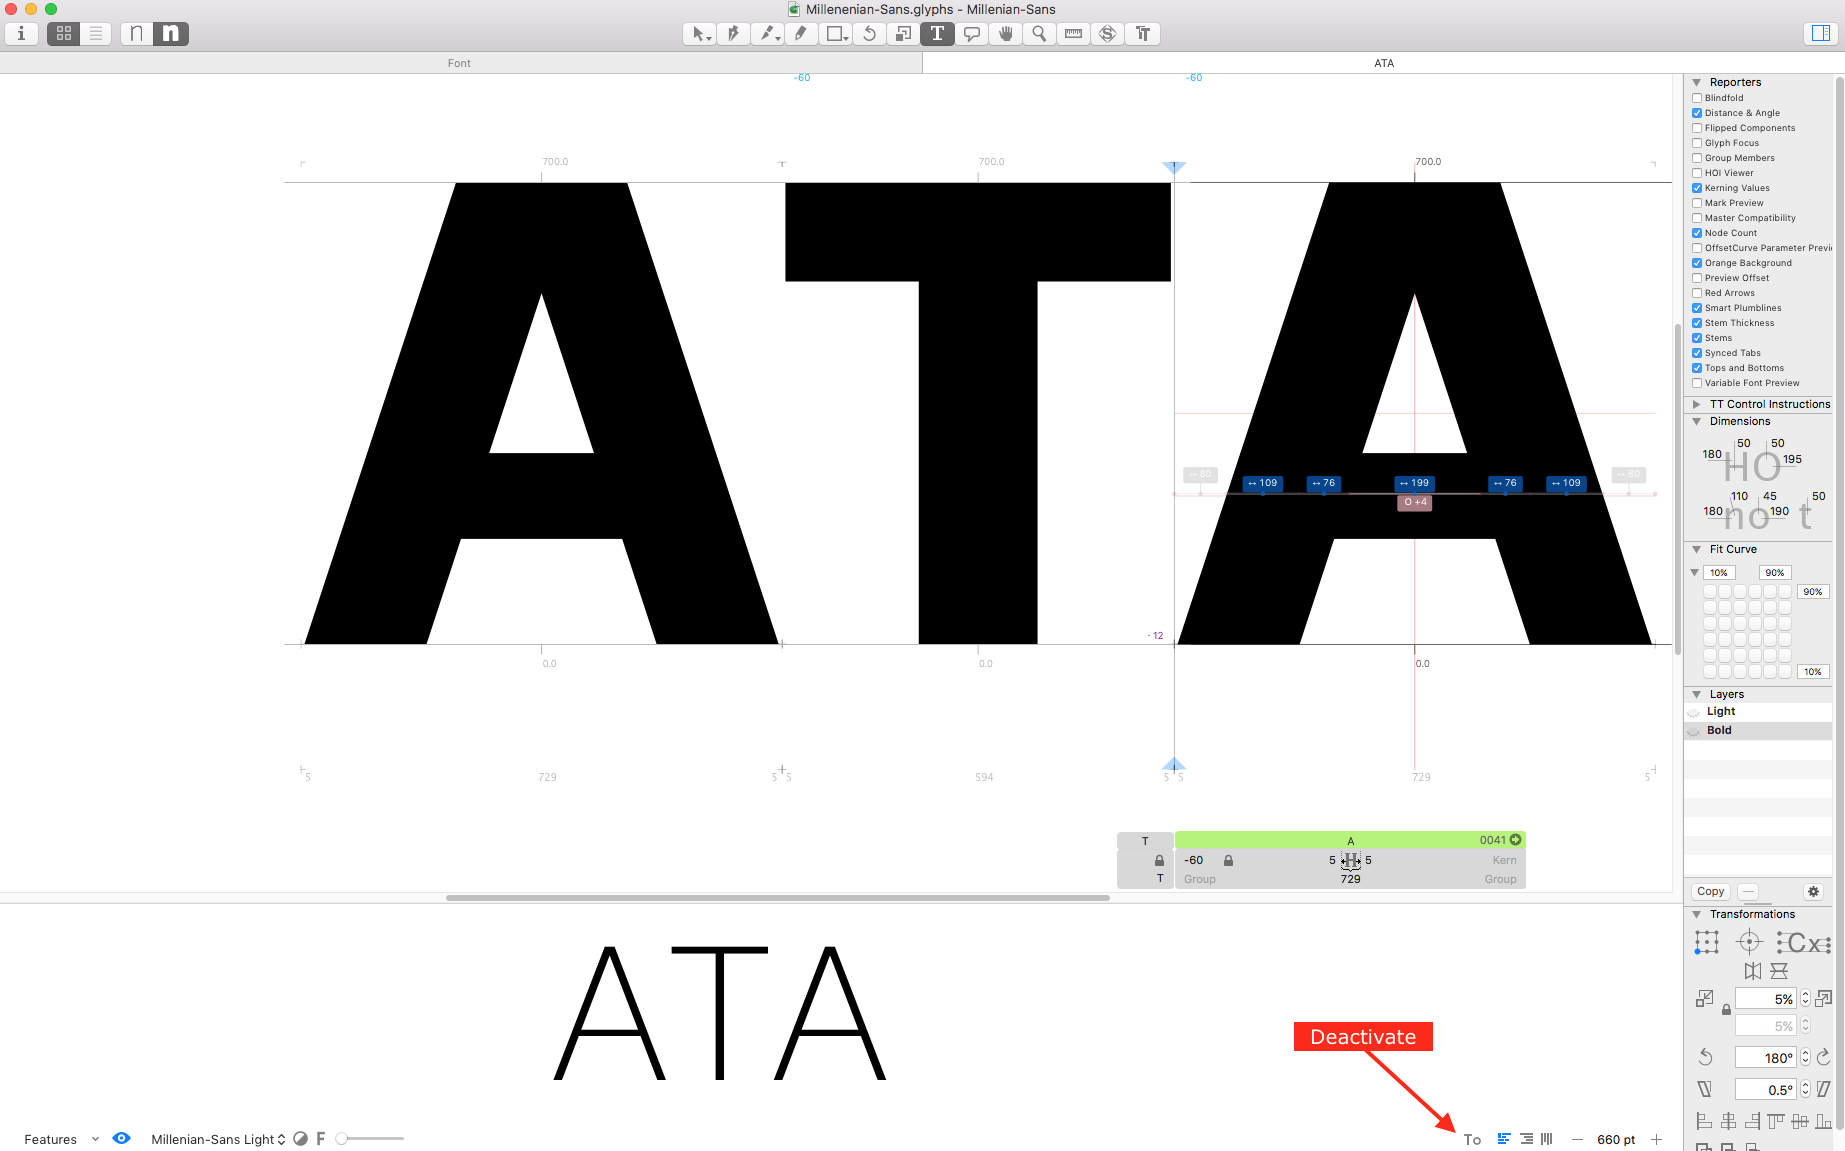1845x1151 pixels.
Task: Select the Eraser tool in toolbar
Action: (800, 34)
